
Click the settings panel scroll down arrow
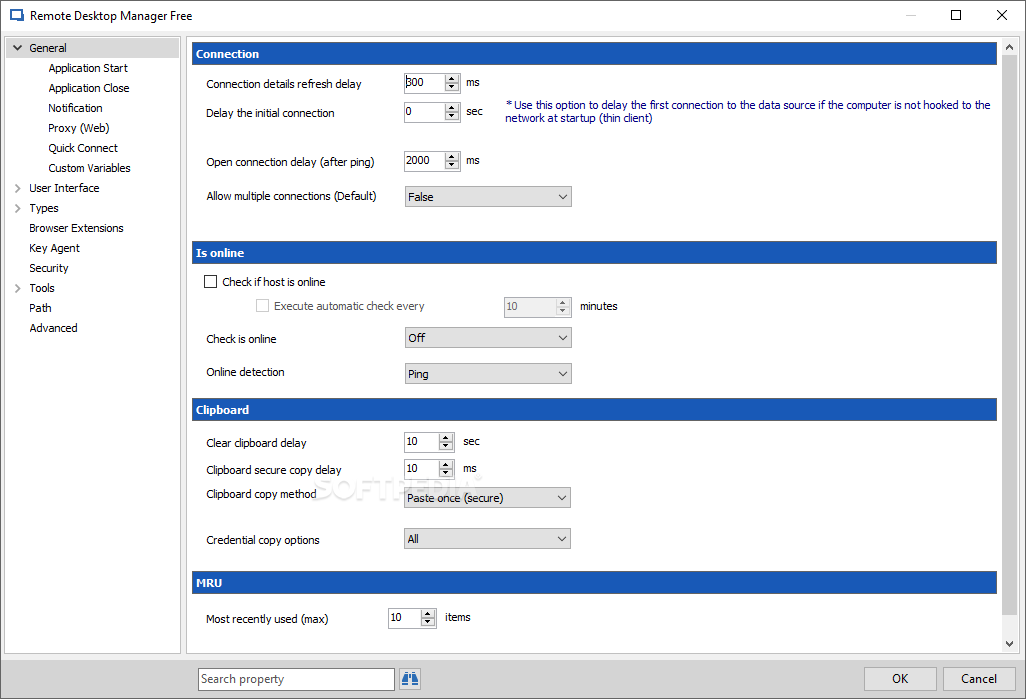coord(1009,644)
